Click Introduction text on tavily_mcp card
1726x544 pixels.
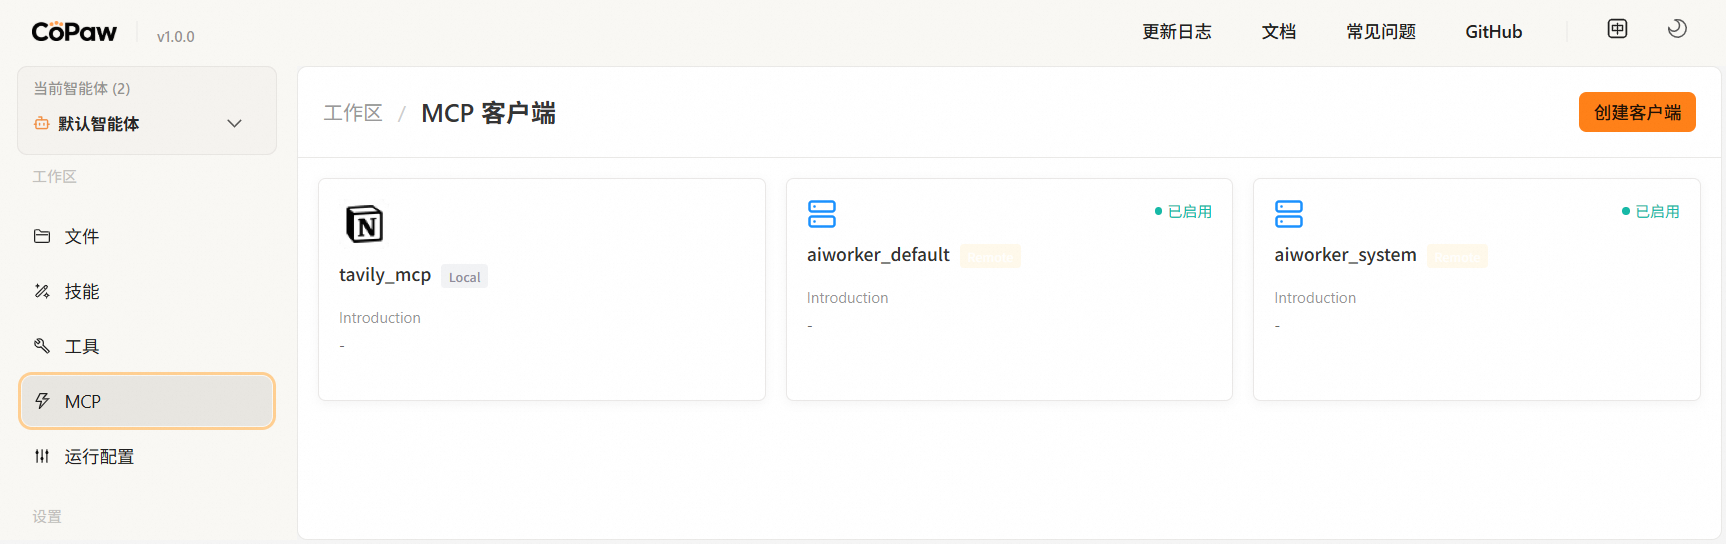[380, 318]
